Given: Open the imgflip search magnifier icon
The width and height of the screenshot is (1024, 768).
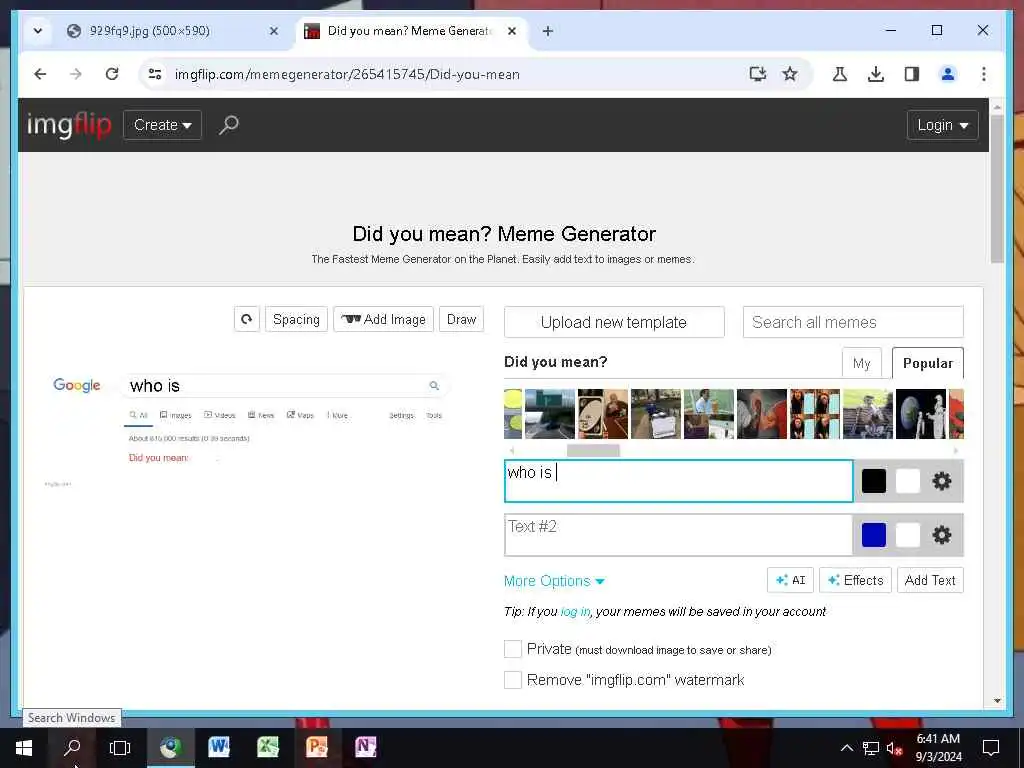Looking at the screenshot, I should [229, 125].
